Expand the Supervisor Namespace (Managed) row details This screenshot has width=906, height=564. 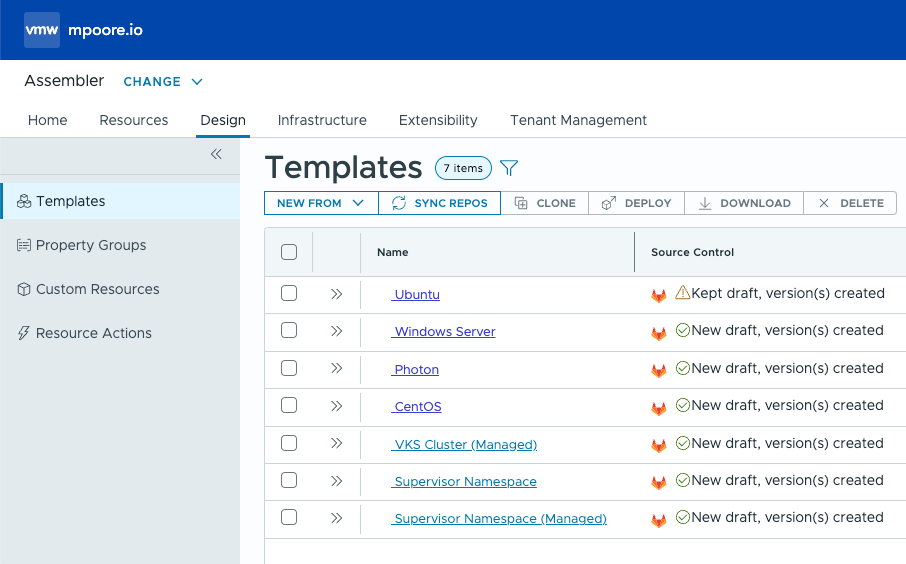tap(337, 518)
